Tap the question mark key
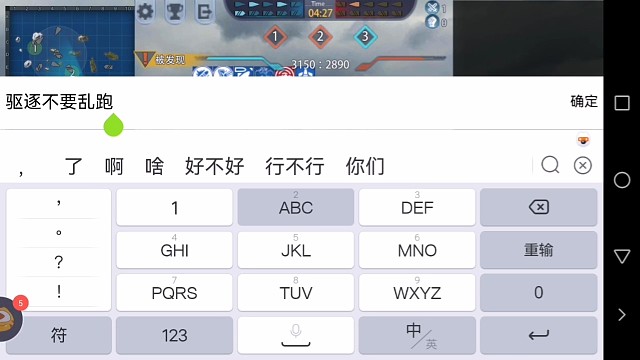This screenshot has width=640, height=360. (59, 262)
